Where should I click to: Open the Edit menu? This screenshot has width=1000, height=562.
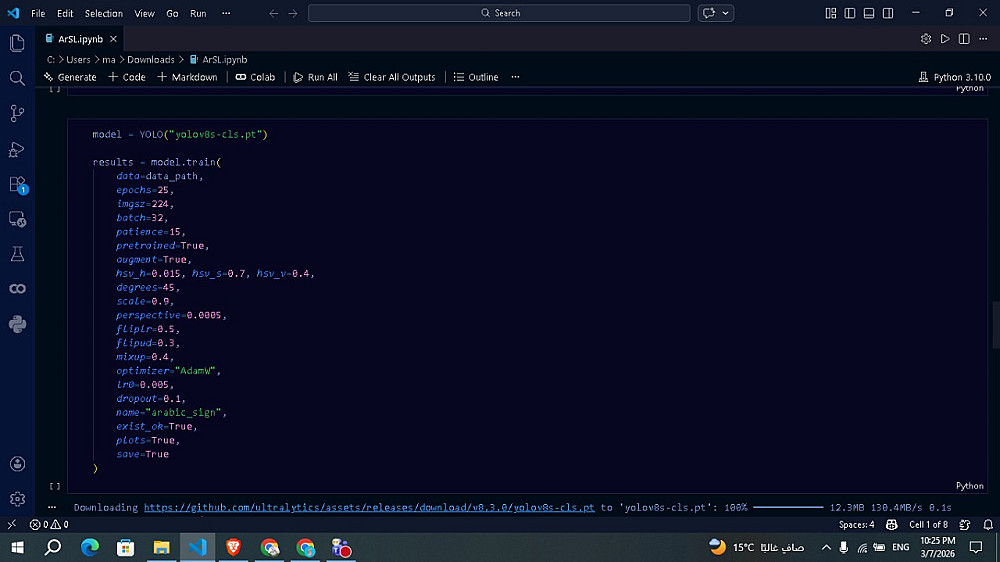pos(65,13)
